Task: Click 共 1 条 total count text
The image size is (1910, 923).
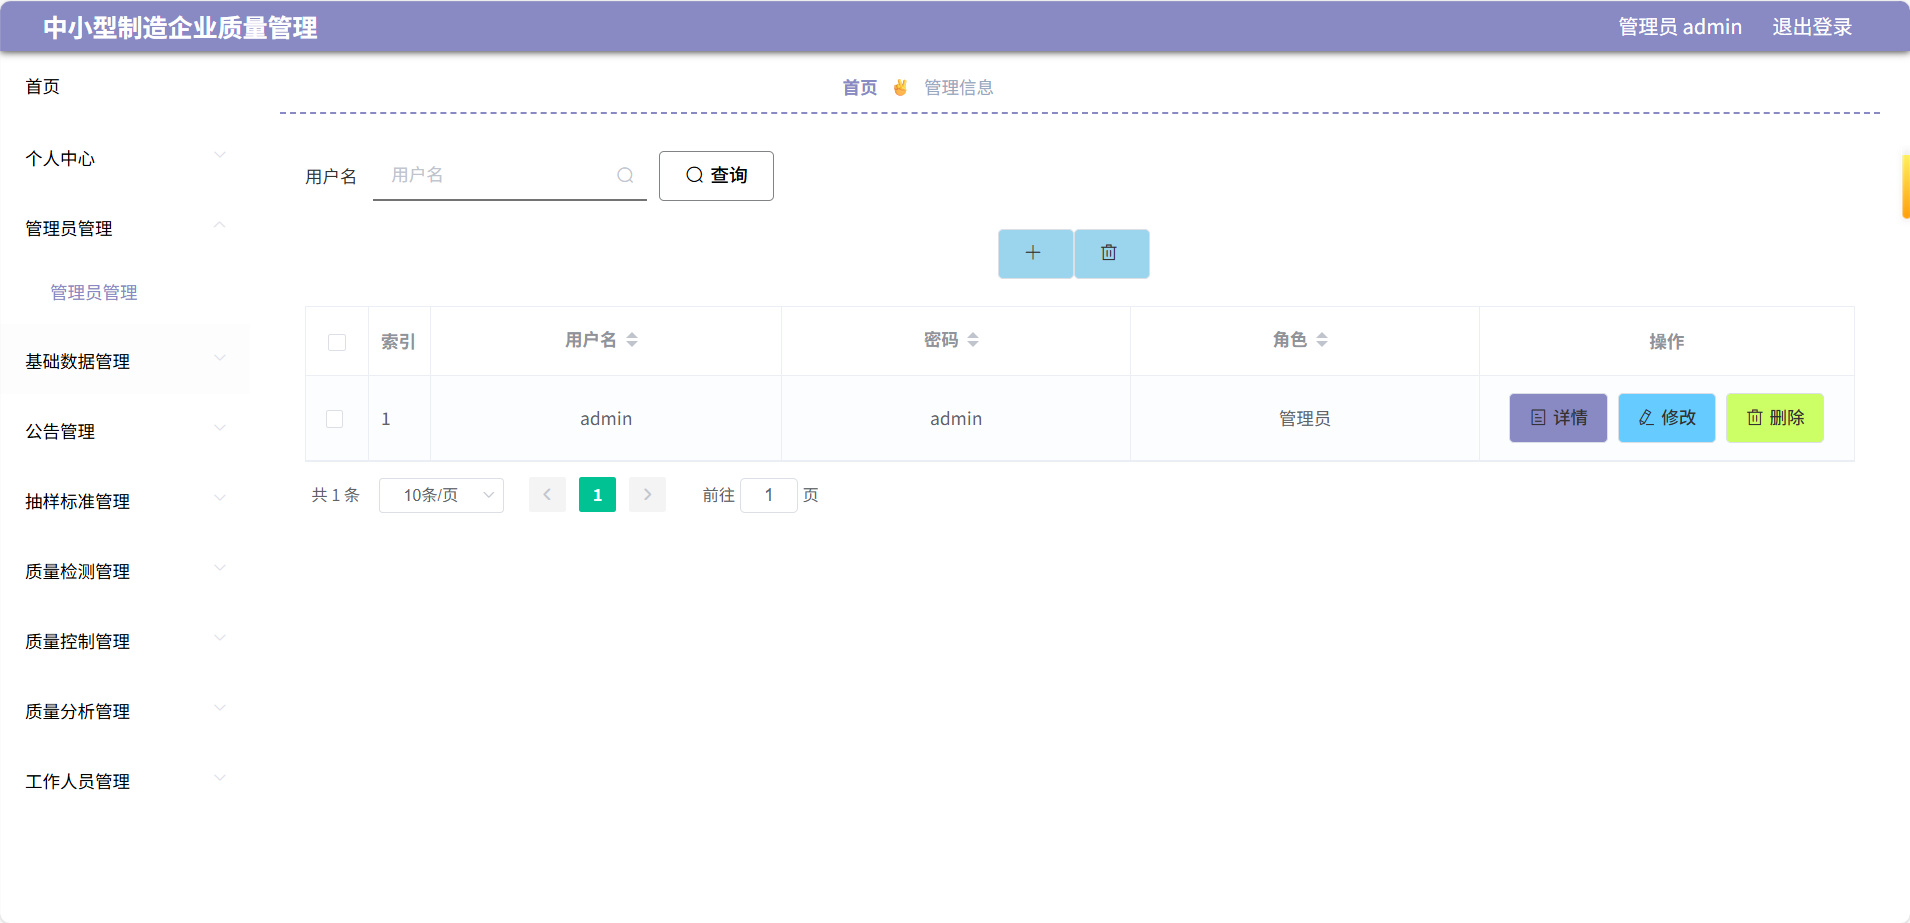Action: (x=335, y=495)
